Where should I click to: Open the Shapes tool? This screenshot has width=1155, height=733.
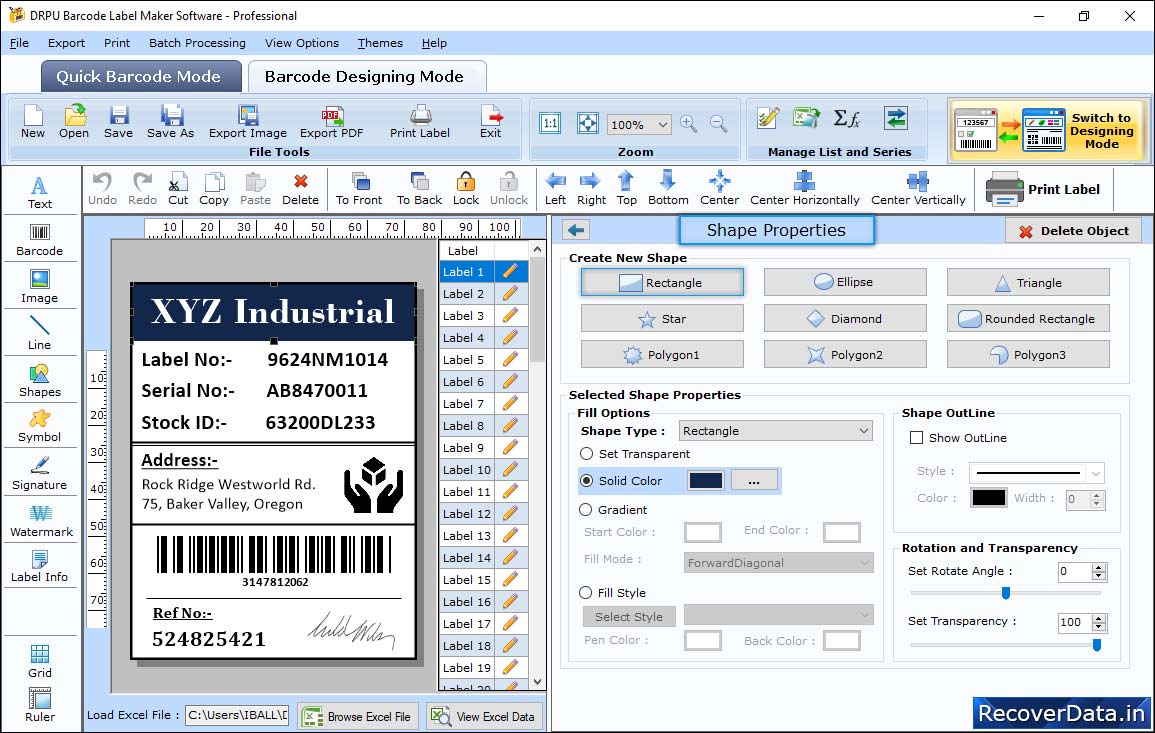click(40, 380)
